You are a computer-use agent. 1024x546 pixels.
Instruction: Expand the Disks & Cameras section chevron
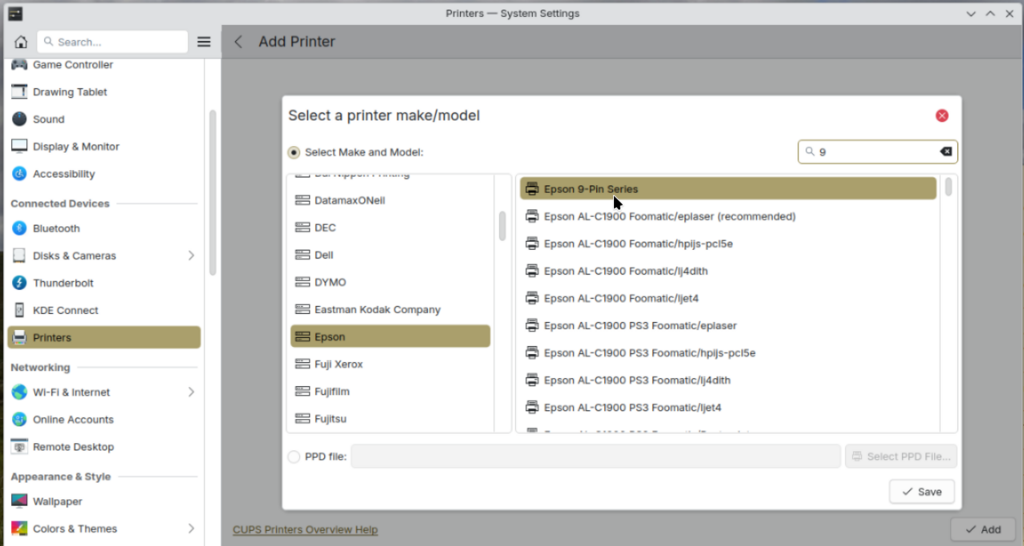click(191, 256)
